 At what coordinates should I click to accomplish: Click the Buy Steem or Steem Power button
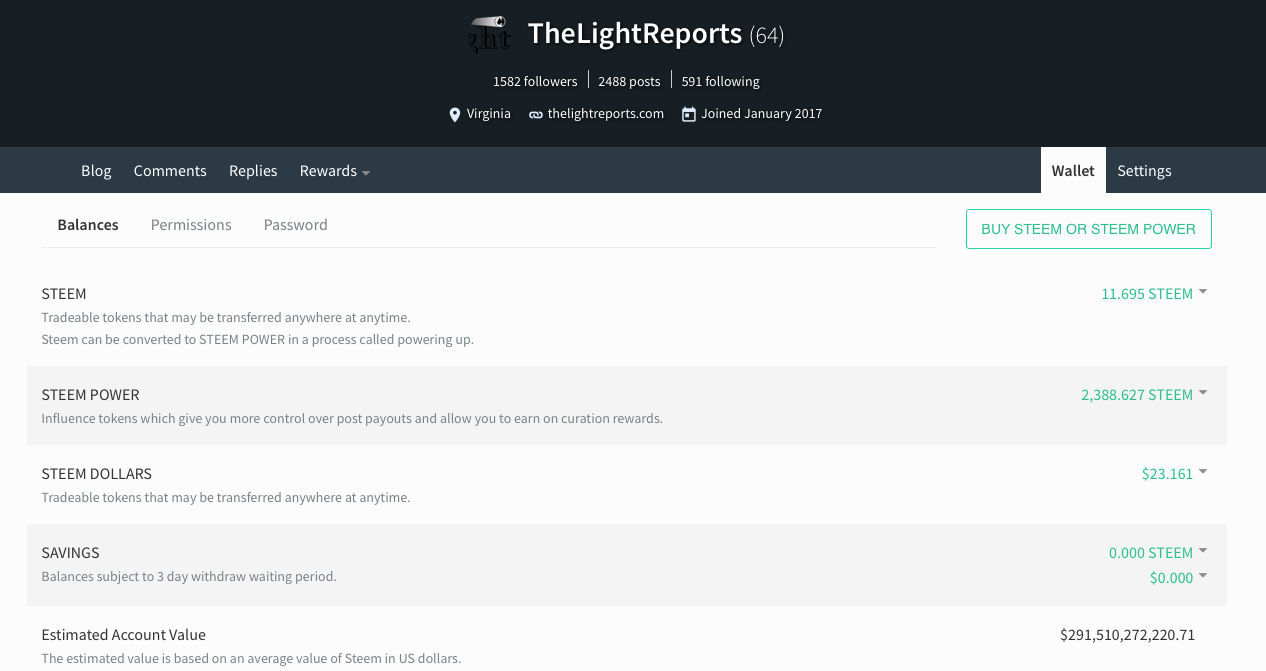[x=1088, y=229]
